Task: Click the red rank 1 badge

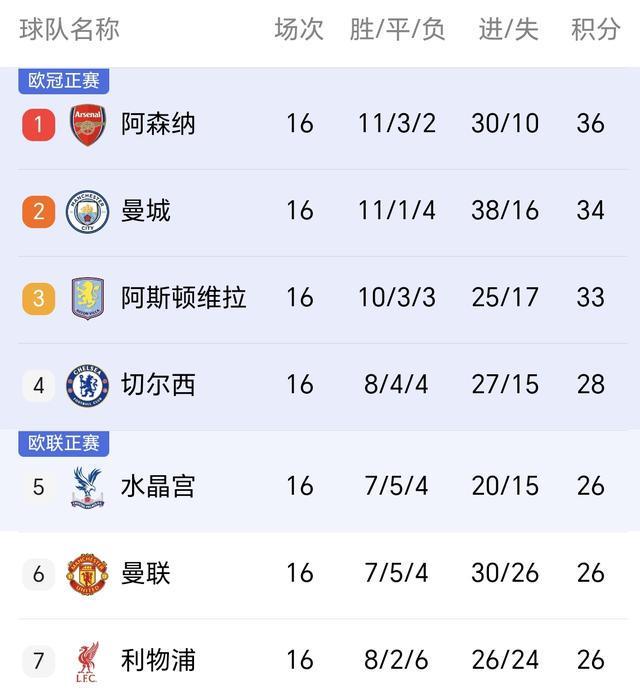Action: tap(39, 124)
